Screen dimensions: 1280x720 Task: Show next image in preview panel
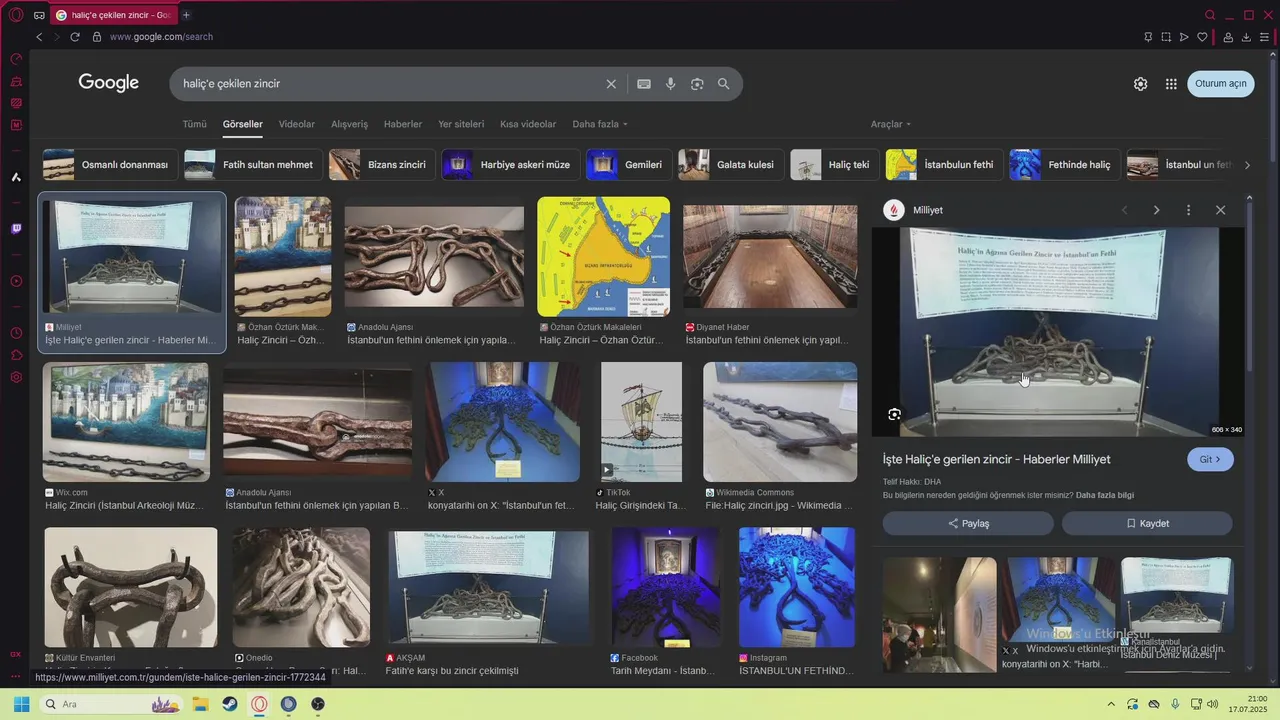coord(1156,210)
